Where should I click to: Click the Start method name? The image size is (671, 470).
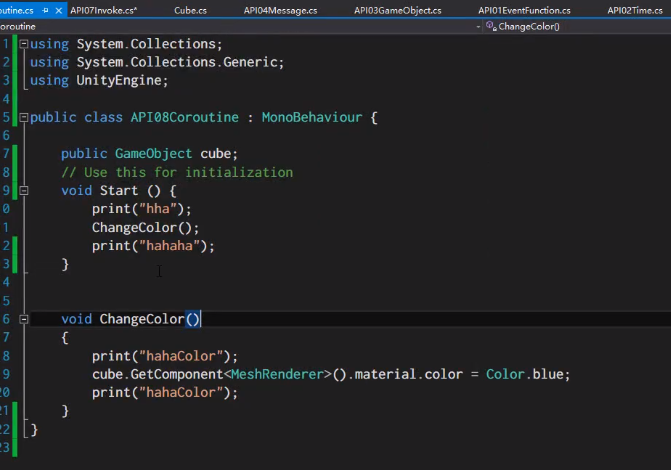coord(119,190)
